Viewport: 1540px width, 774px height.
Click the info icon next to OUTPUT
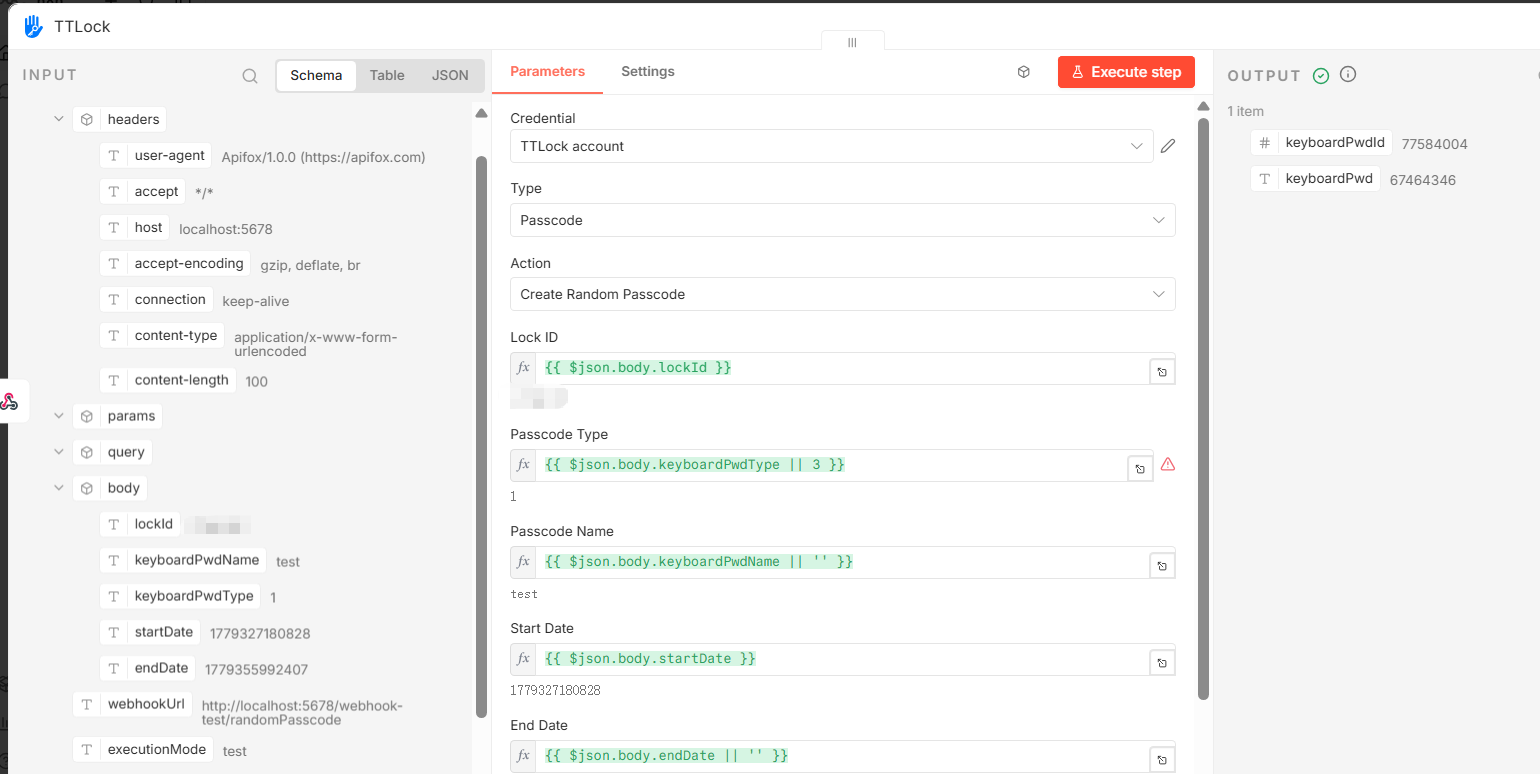point(1348,75)
